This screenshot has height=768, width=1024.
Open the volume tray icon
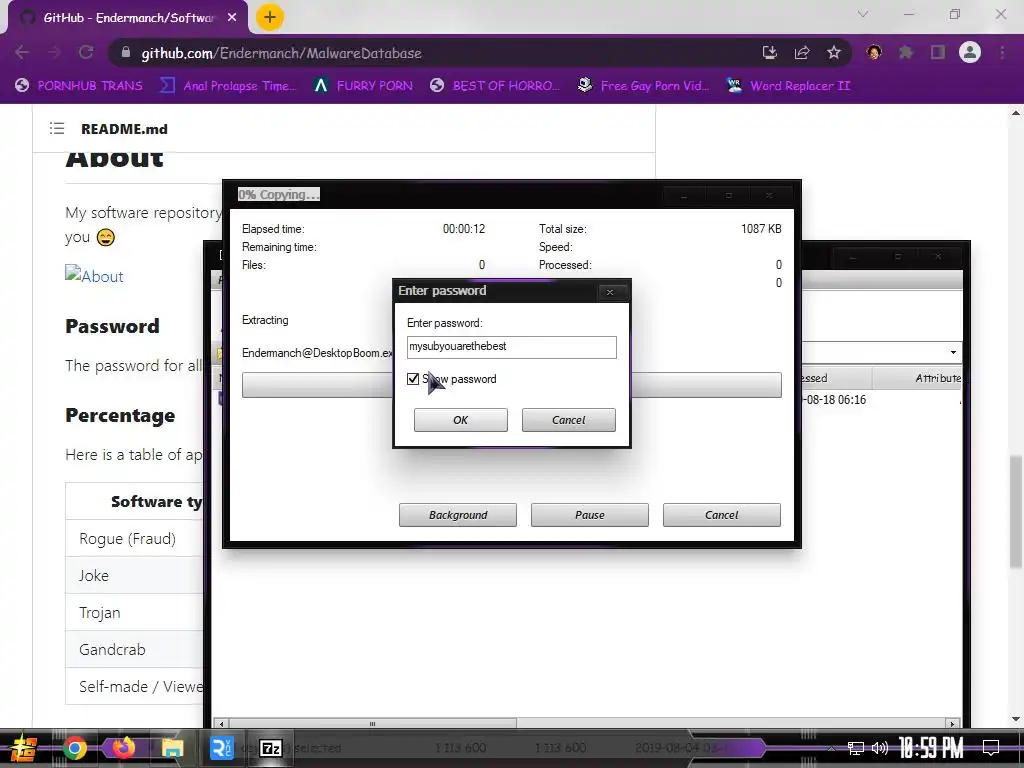(x=880, y=748)
